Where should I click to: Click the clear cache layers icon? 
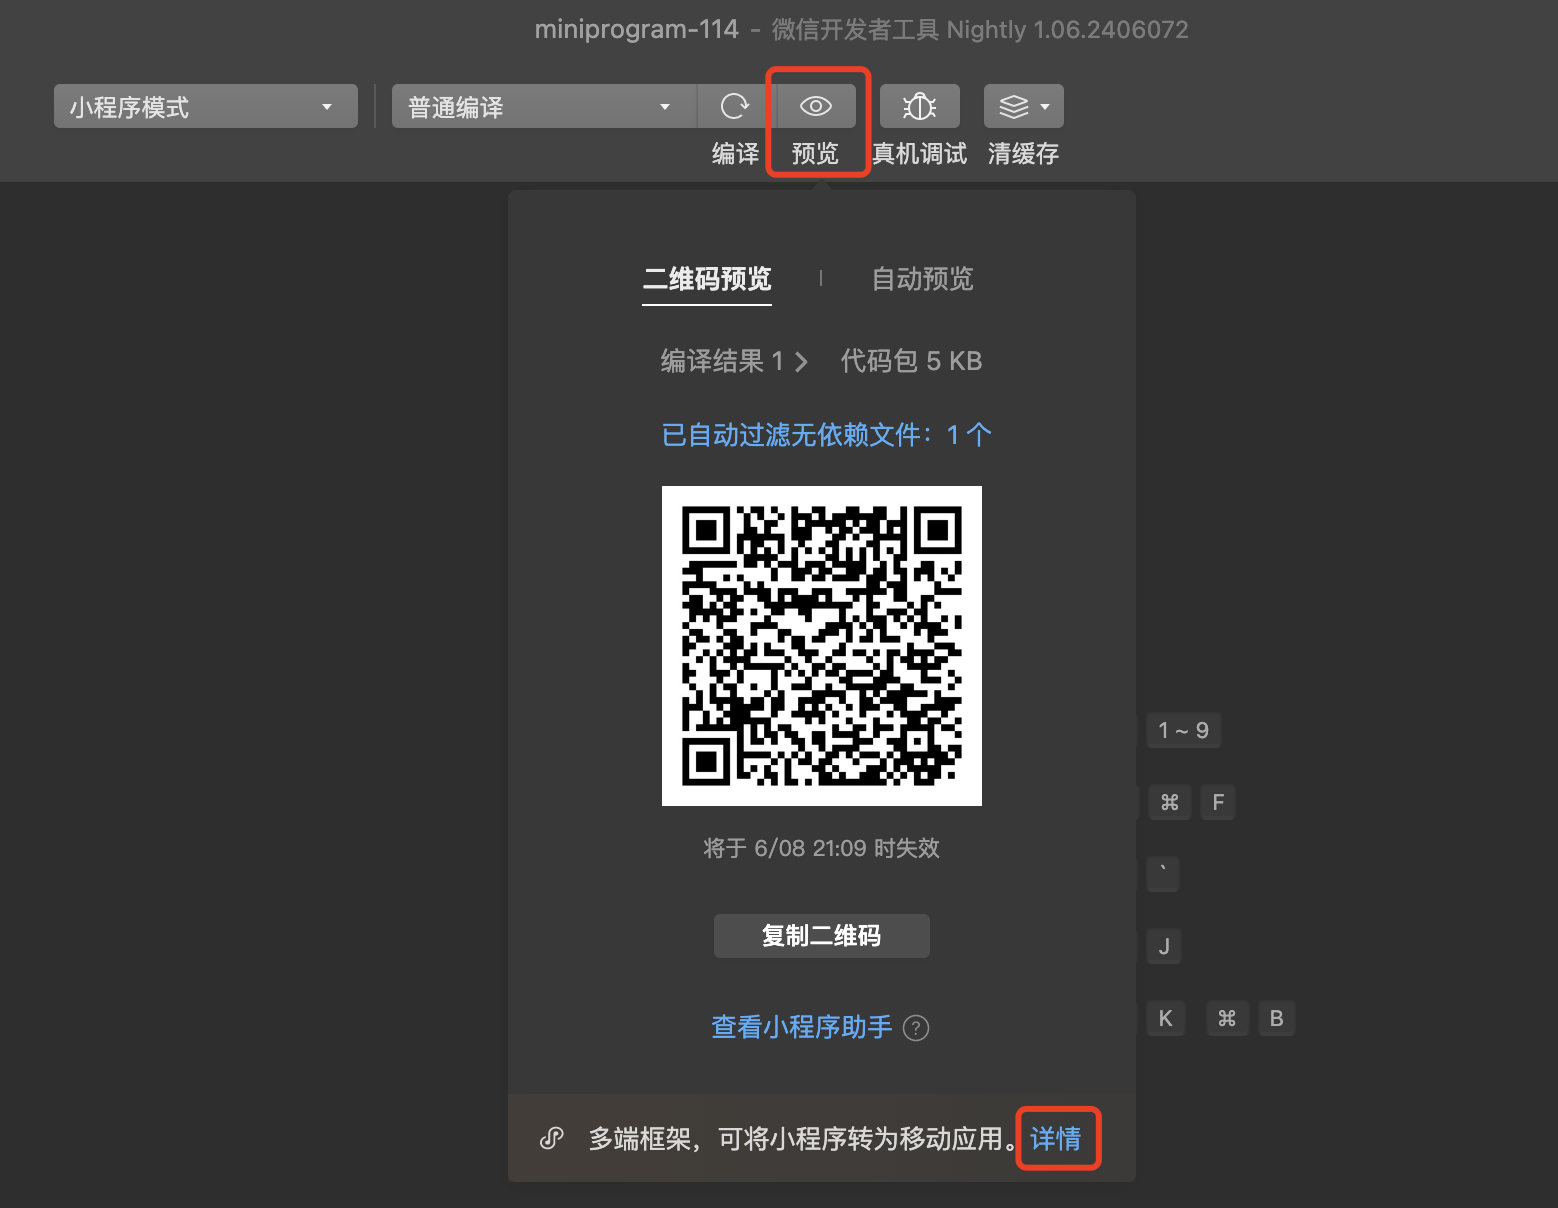1013,106
